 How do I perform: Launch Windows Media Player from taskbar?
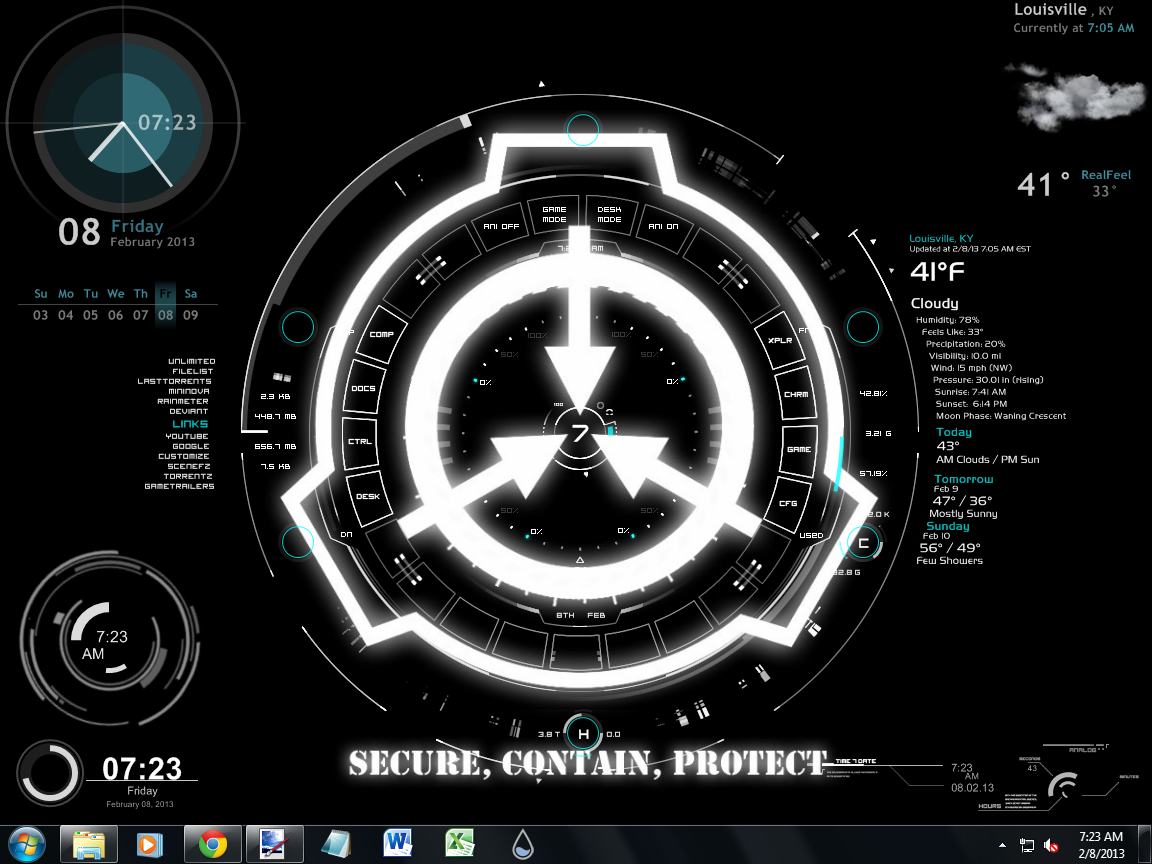coord(150,845)
